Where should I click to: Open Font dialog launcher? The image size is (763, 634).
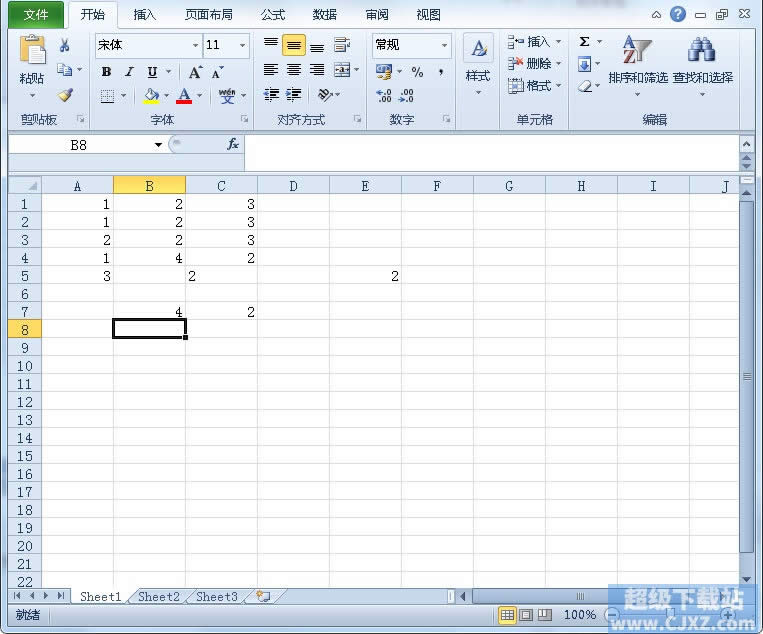pos(244,119)
